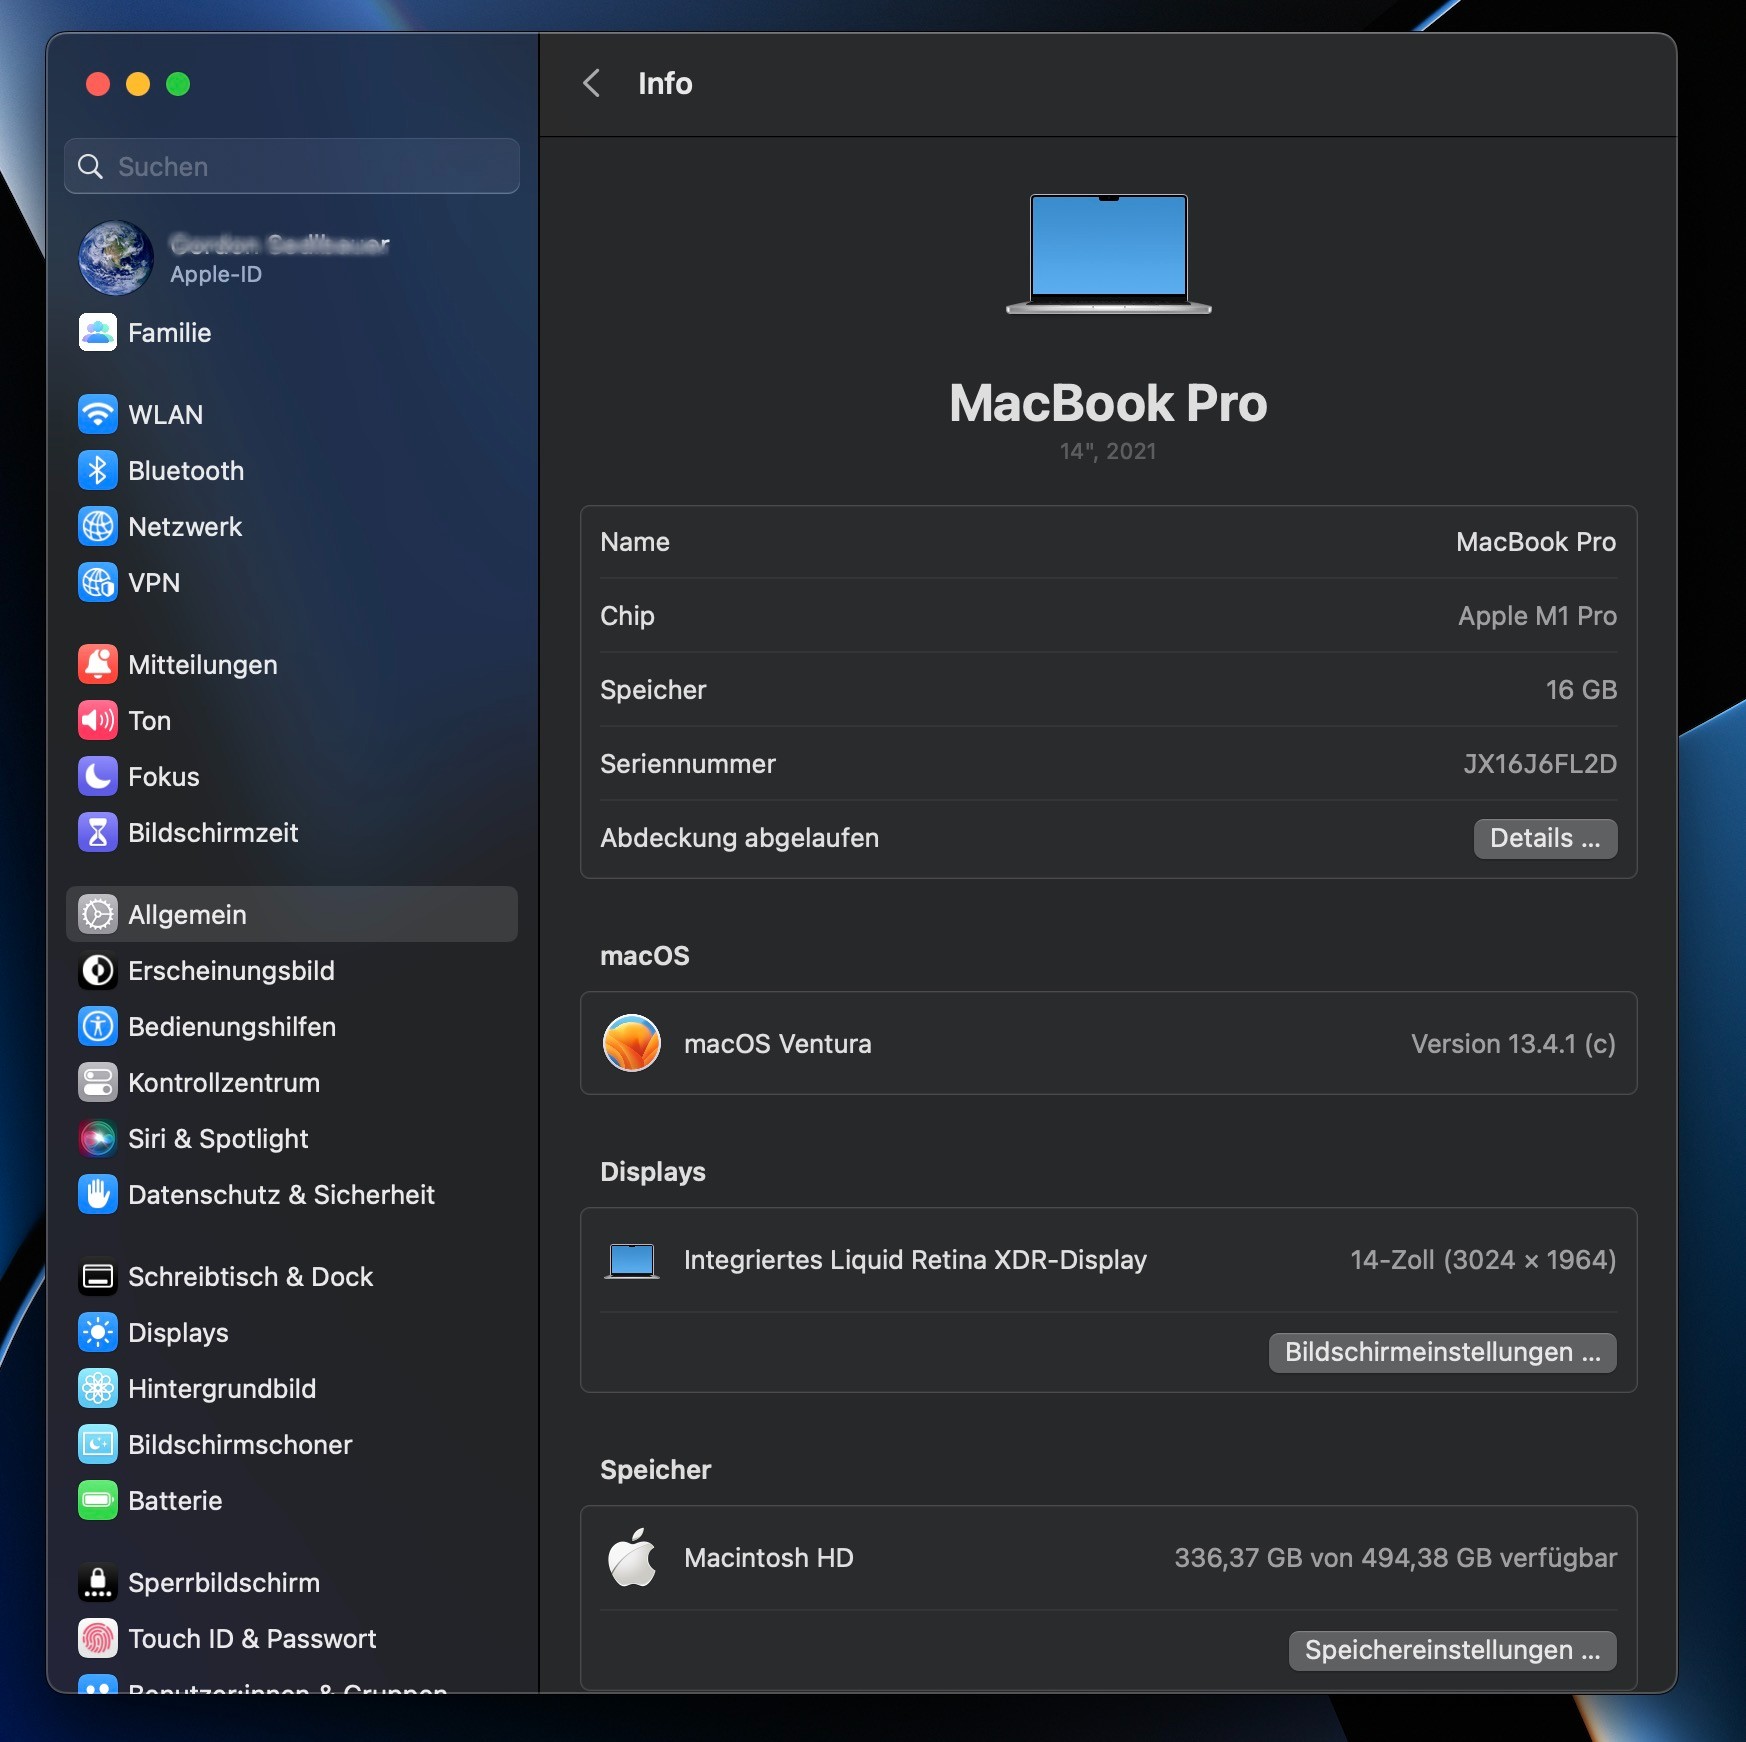Click the Suchen search field
Screen dimensions: 1746x1742
coord(292,166)
